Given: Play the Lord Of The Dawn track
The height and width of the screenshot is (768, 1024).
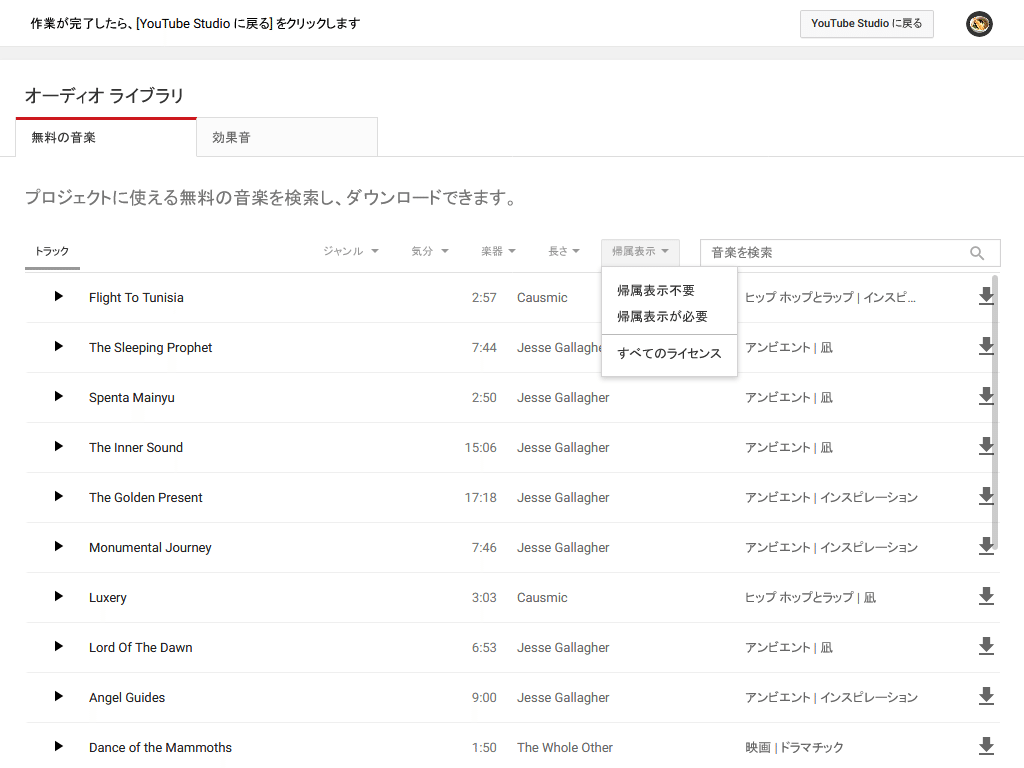Looking at the screenshot, I should [59, 647].
